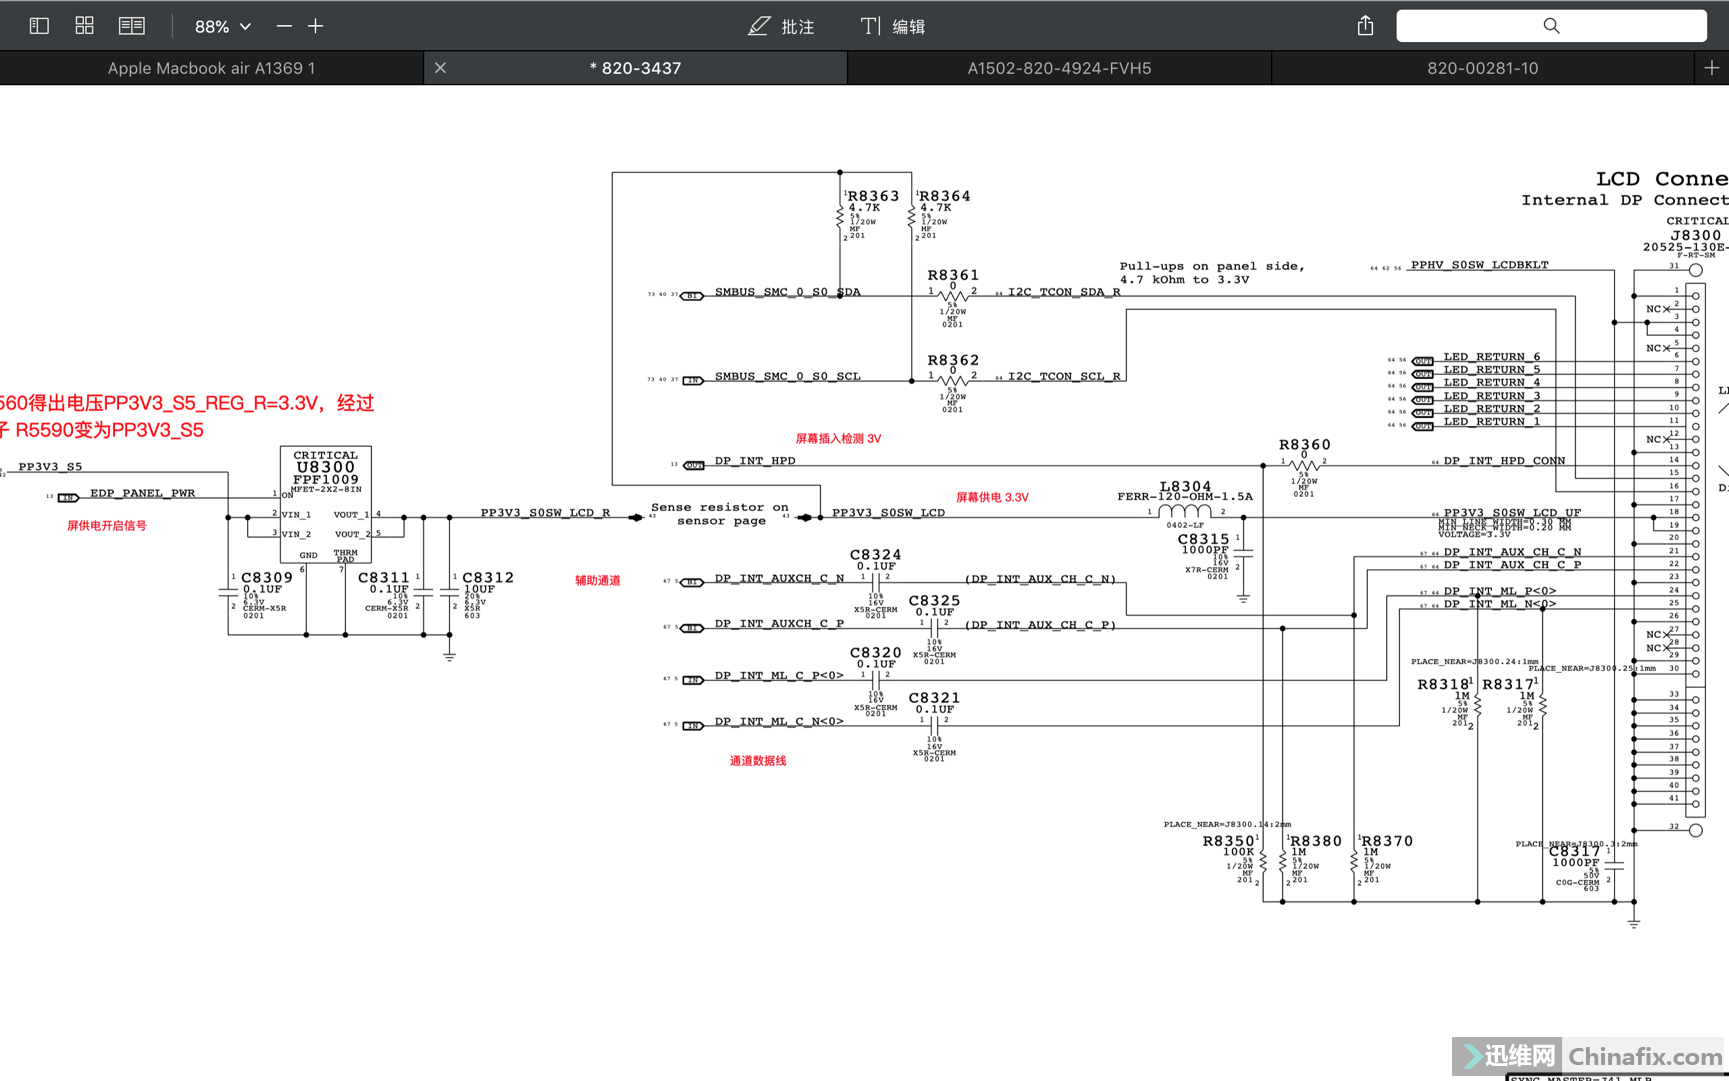Image resolution: width=1729 pixels, height=1081 pixels.
Task: Select the I2C_TCON_SDA_R net label
Action: (1064, 292)
